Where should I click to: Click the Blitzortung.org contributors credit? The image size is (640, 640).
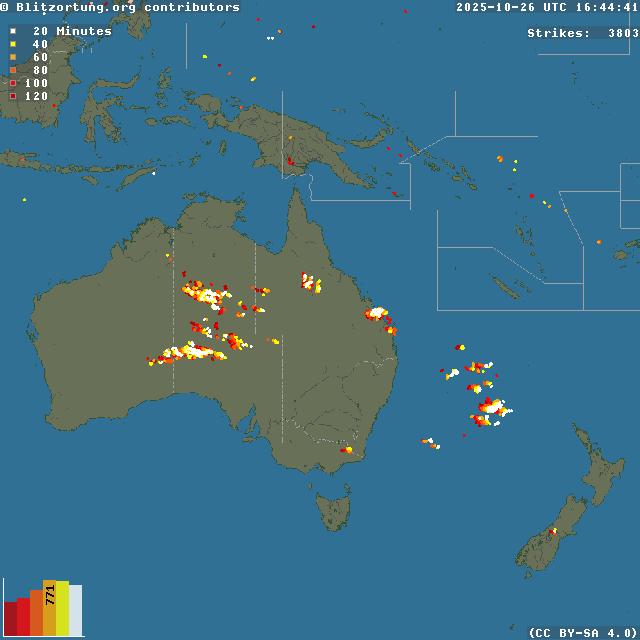click(120, 7)
